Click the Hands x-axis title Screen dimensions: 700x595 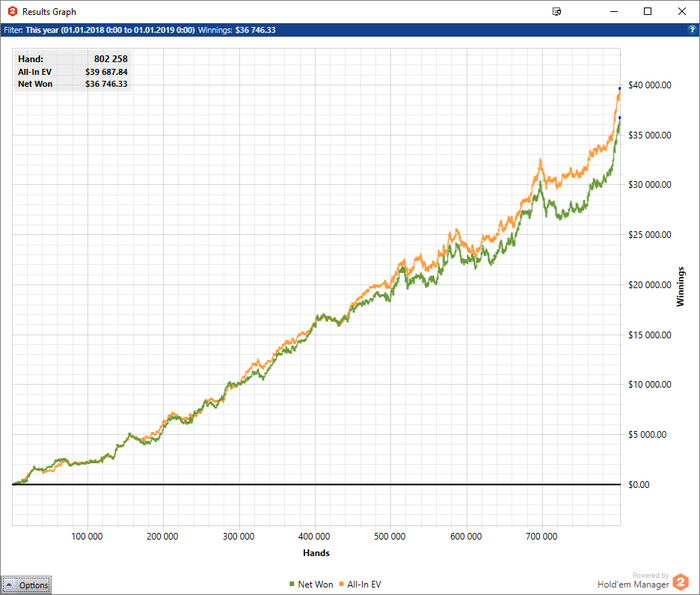pos(316,553)
